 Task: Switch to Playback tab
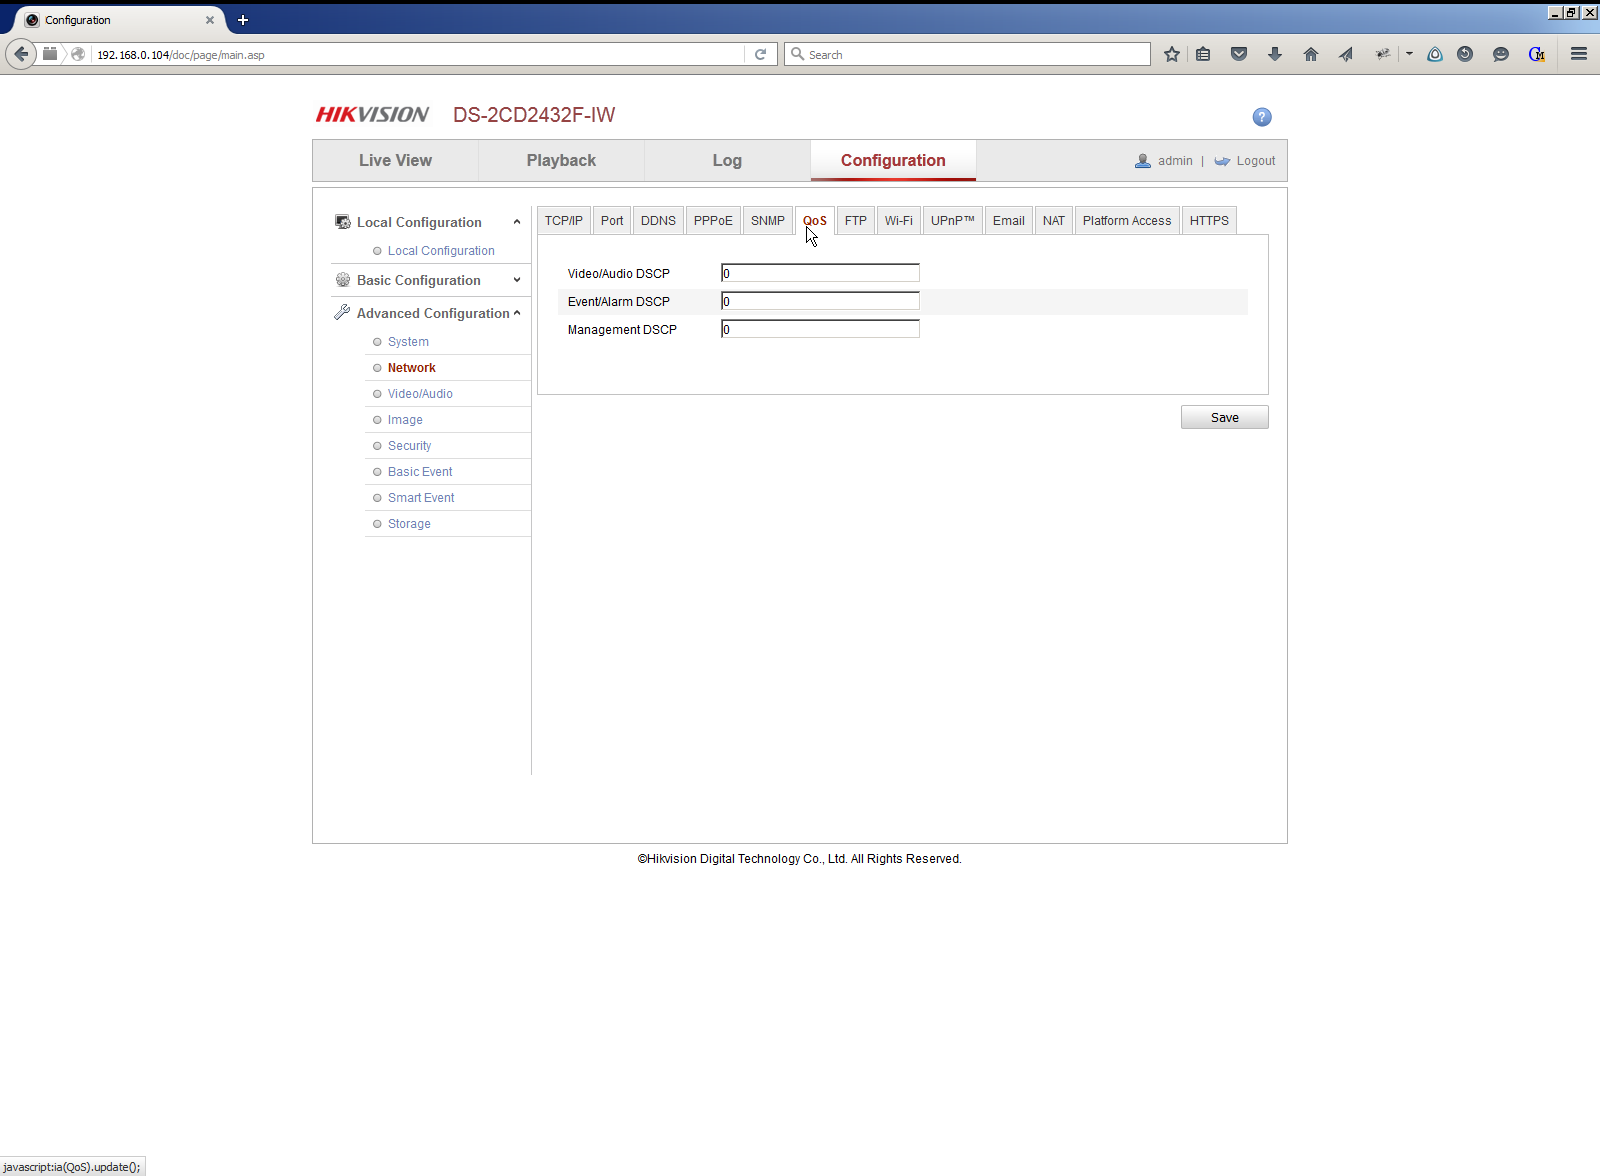(x=561, y=160)
